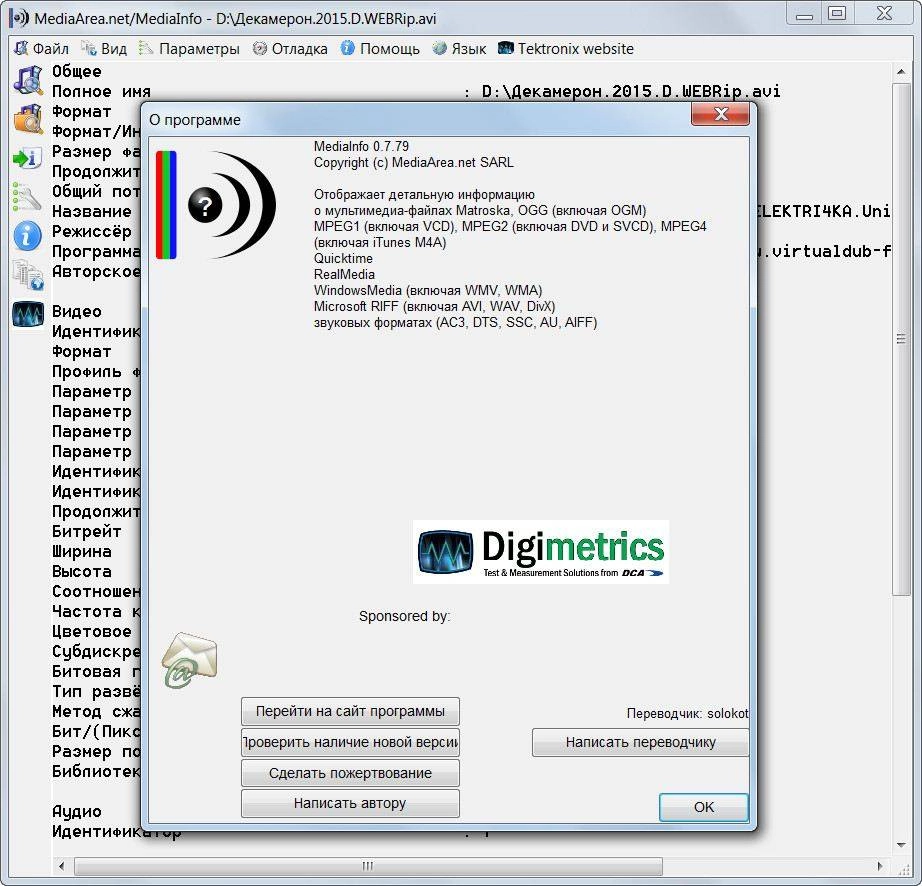
Task: Minimize the MediaInfo main window
Action: tap(804, 13)
